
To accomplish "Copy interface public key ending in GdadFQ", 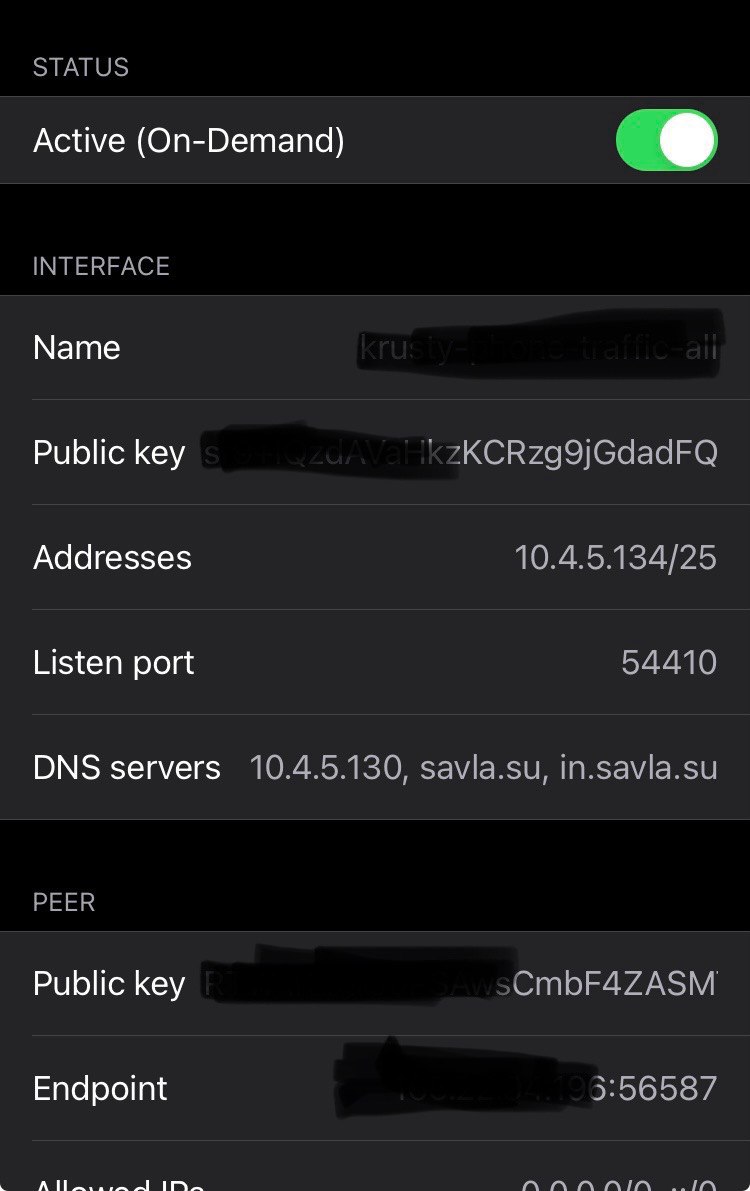I will click(x=460, y=453).
